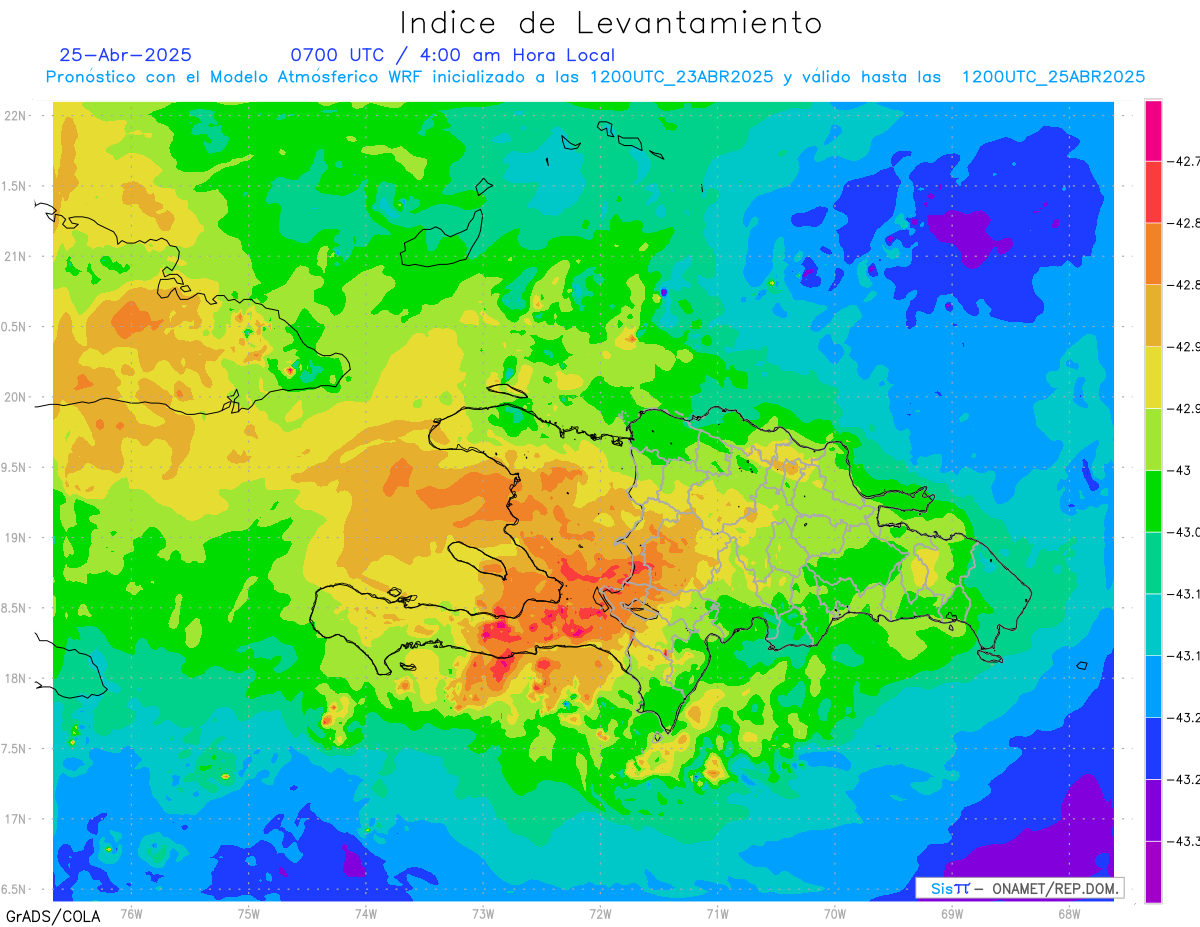Select the pure green legend swatch

tap(1153, 501)
